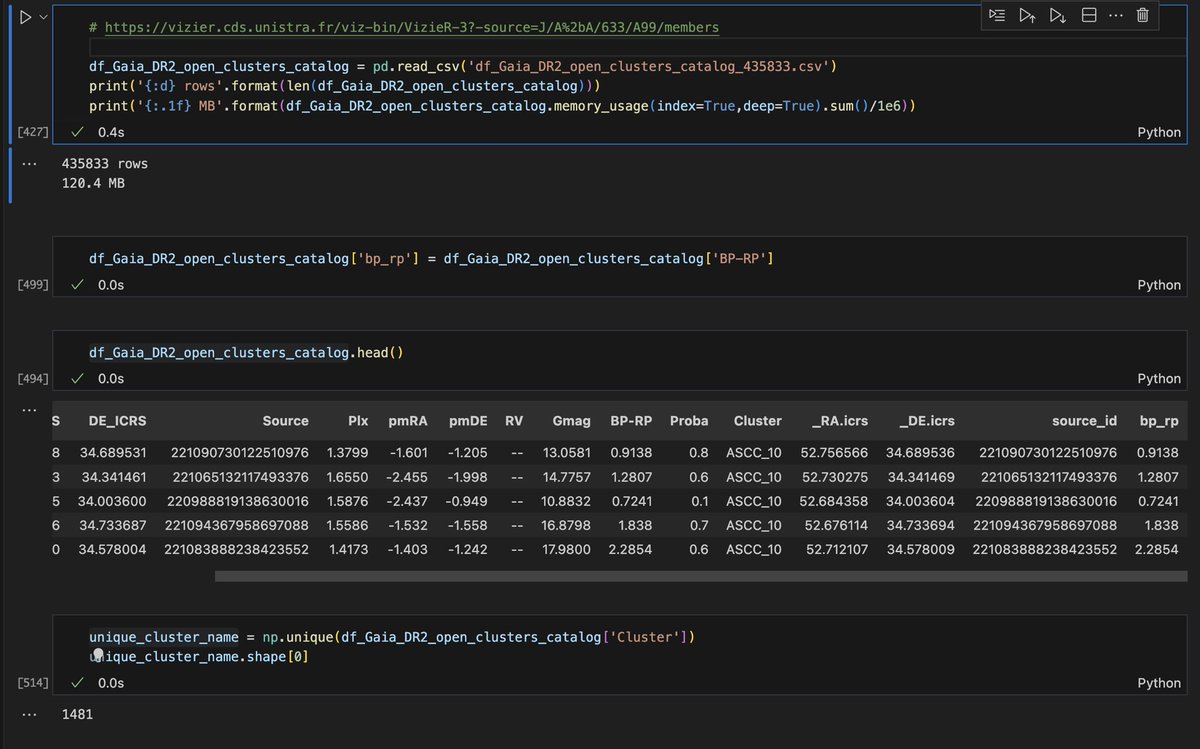The image size is (1200, 749).
Task: Click the Proba value 0.1
Action: [700, 501]
